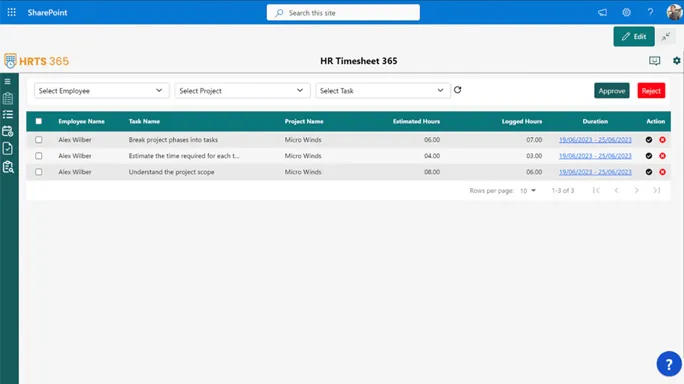Open the sidebar hamburger menu

7,82
